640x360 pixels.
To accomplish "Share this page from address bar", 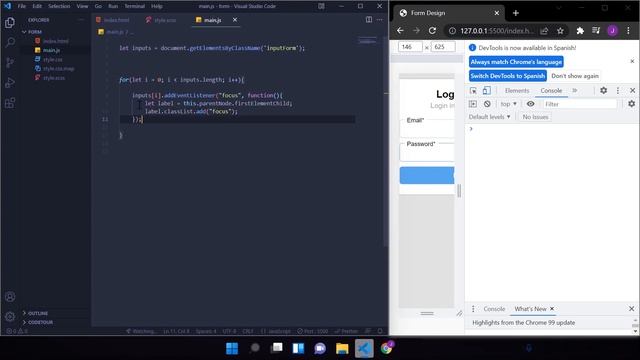I will click(544, 31).
